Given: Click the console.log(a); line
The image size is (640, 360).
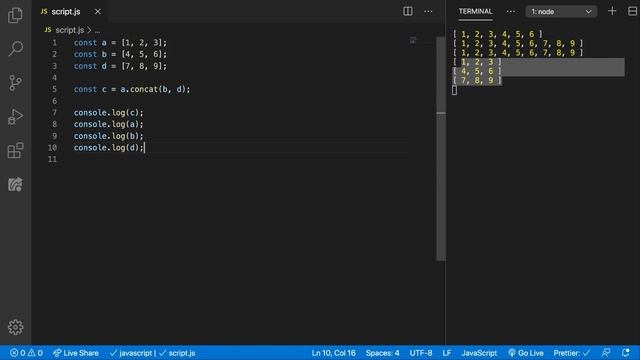Looking at the screenshot, I should (109, 124).
